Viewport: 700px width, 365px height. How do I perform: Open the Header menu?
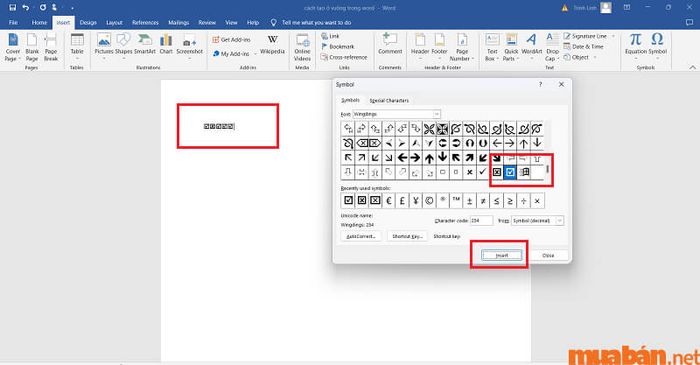pyautogui.click(x=420, y=46)
